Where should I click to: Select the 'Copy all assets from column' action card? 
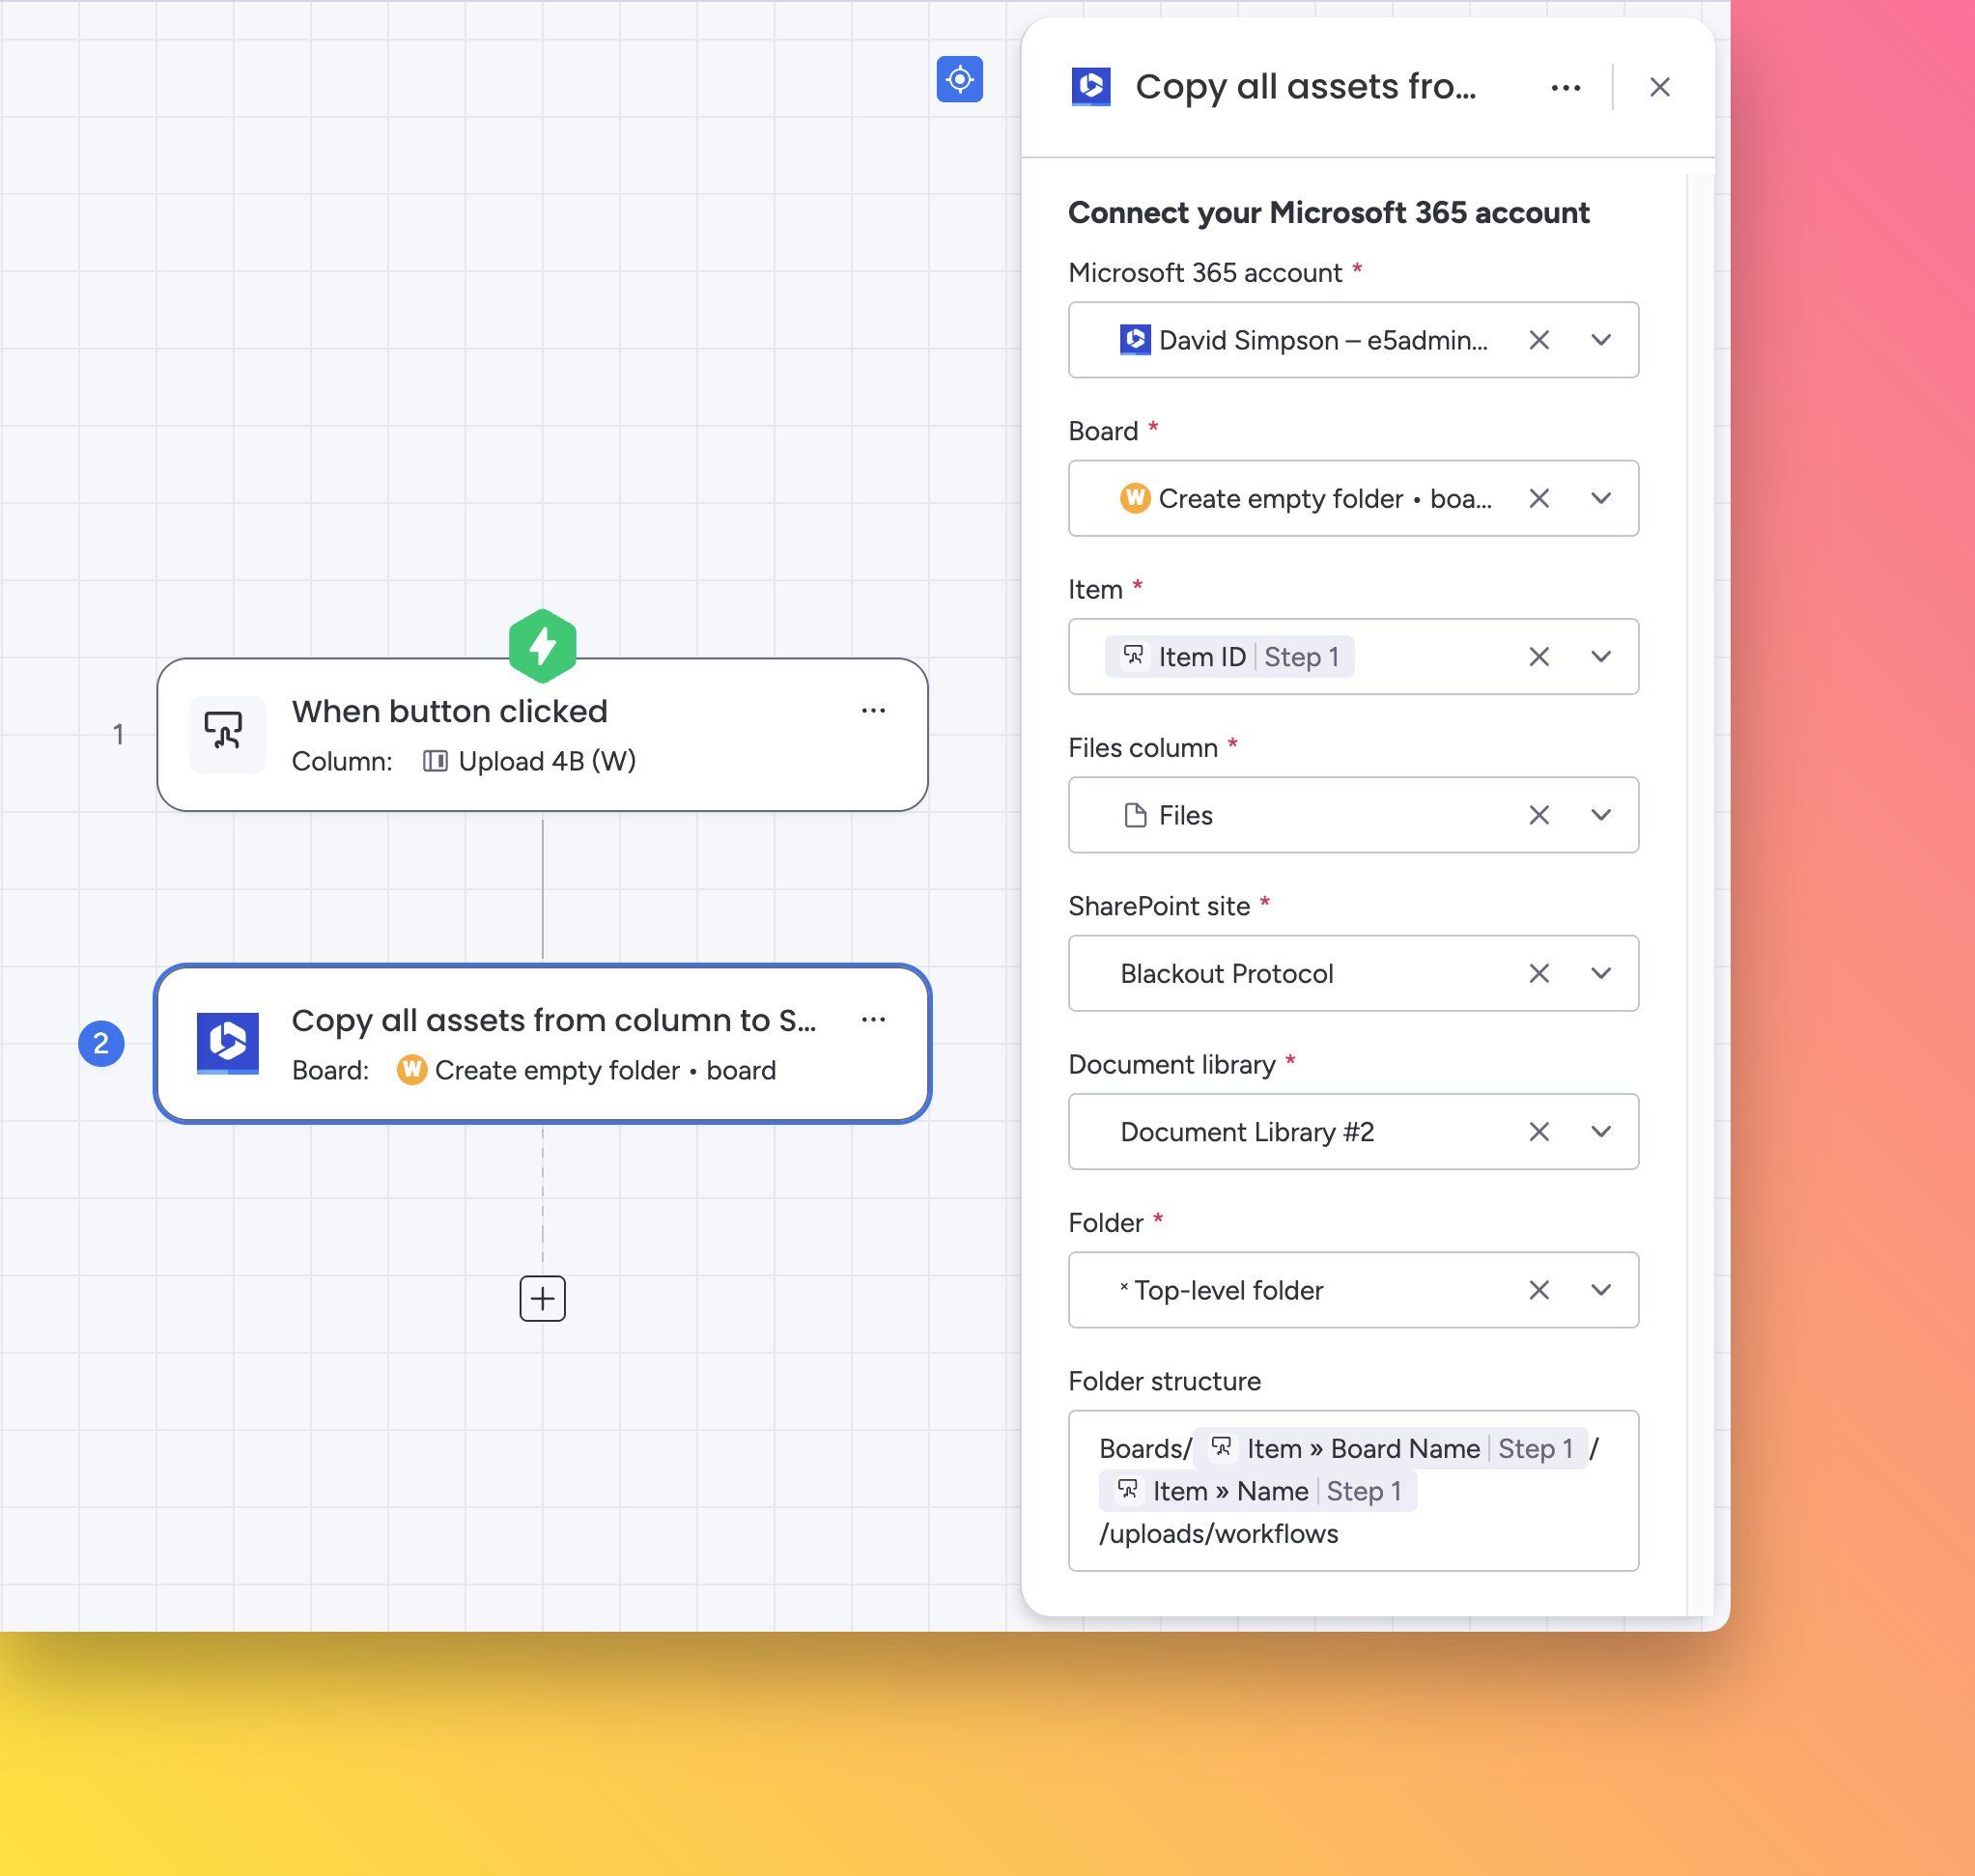point(540,1044)
